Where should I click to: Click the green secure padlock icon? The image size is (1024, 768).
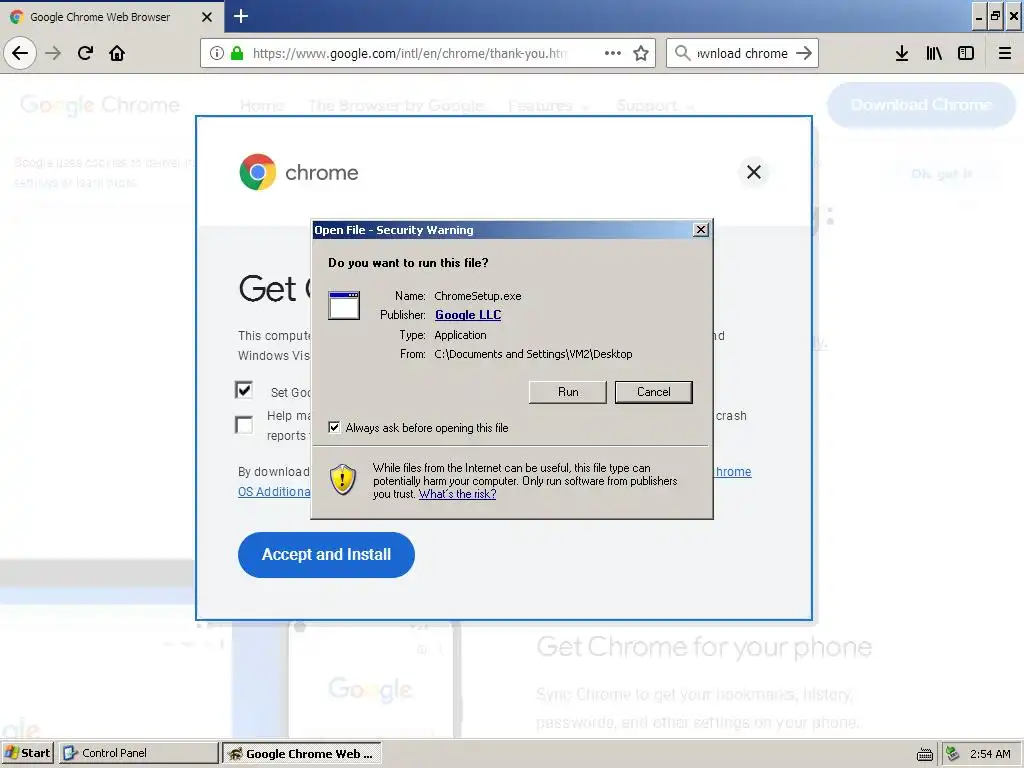click(x=237, y=53)
